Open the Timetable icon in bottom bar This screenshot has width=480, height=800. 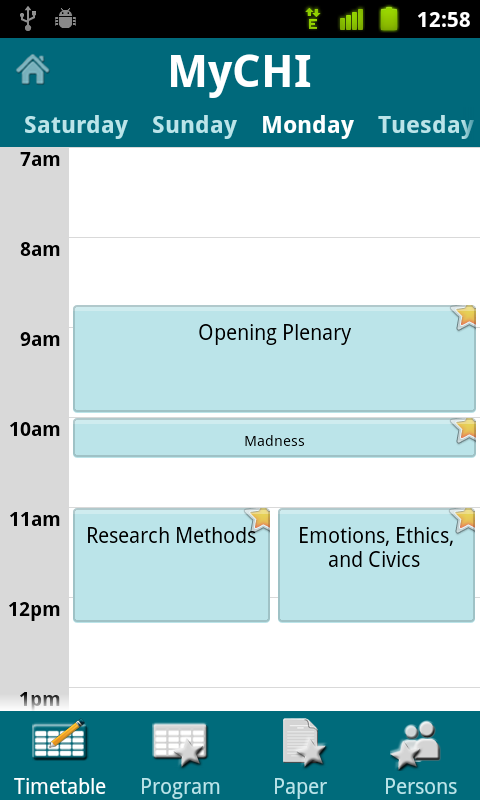coord(60,740)
